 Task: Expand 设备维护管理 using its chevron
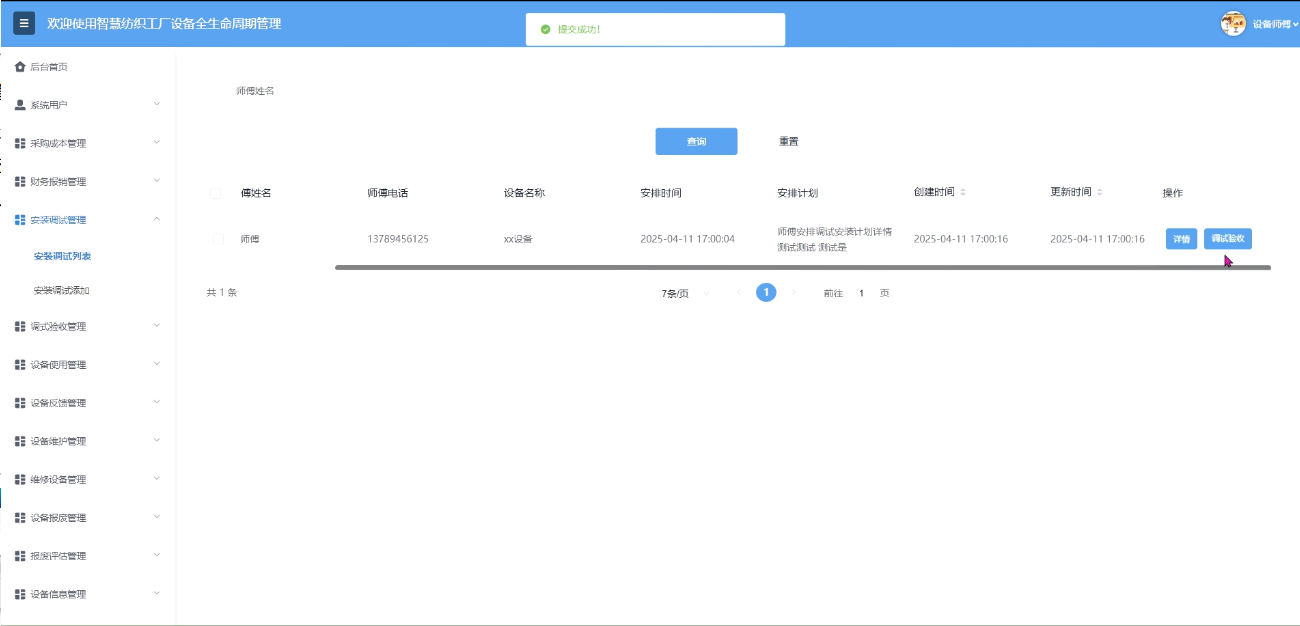click(157, 440)
